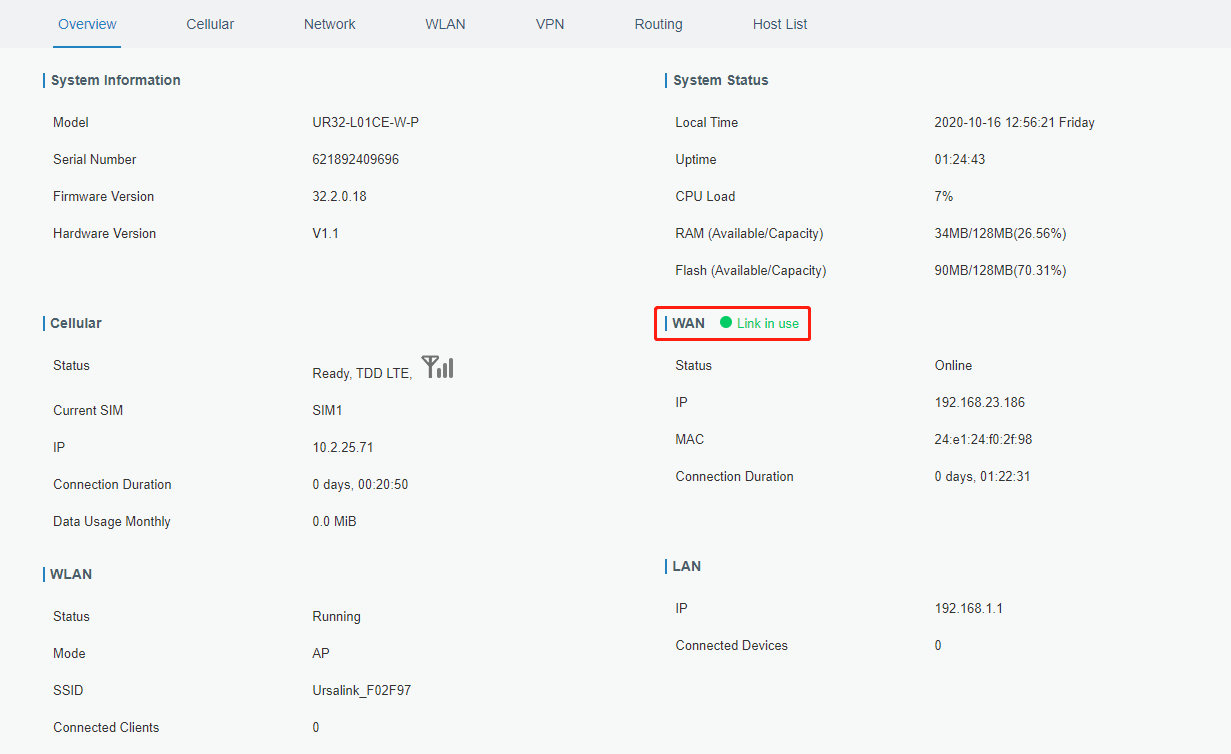Image resolution: width=1231 pixels, height=754 pixels.
Task: Click the WAN IP address 192.168.23.186
Action: (x=979, y=402)
